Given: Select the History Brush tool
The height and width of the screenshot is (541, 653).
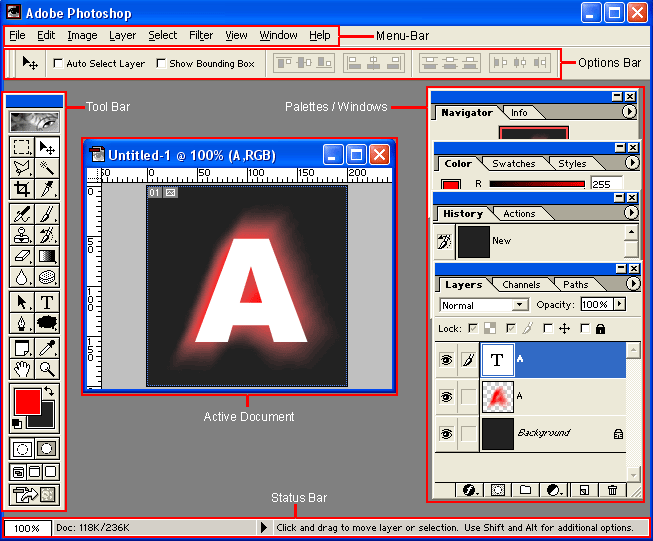Looking at the screenshot, I should click(47, 235).
